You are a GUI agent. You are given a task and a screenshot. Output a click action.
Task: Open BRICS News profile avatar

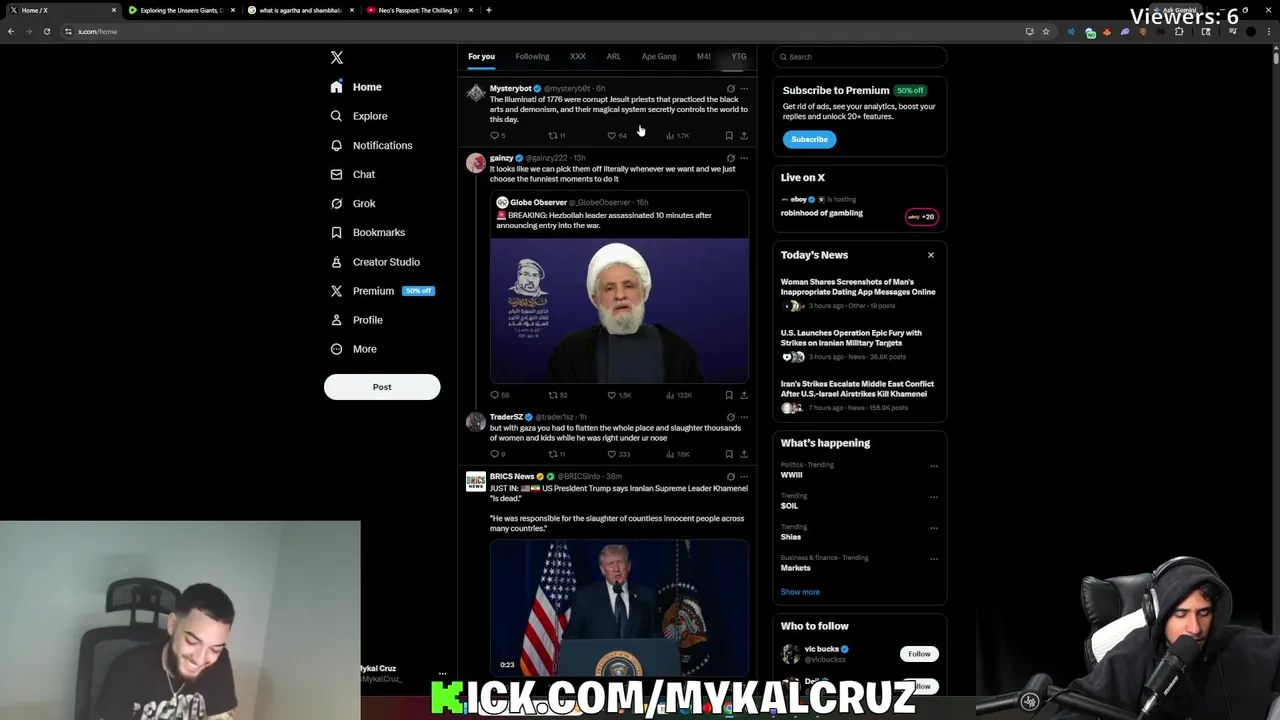click(476, 482)
